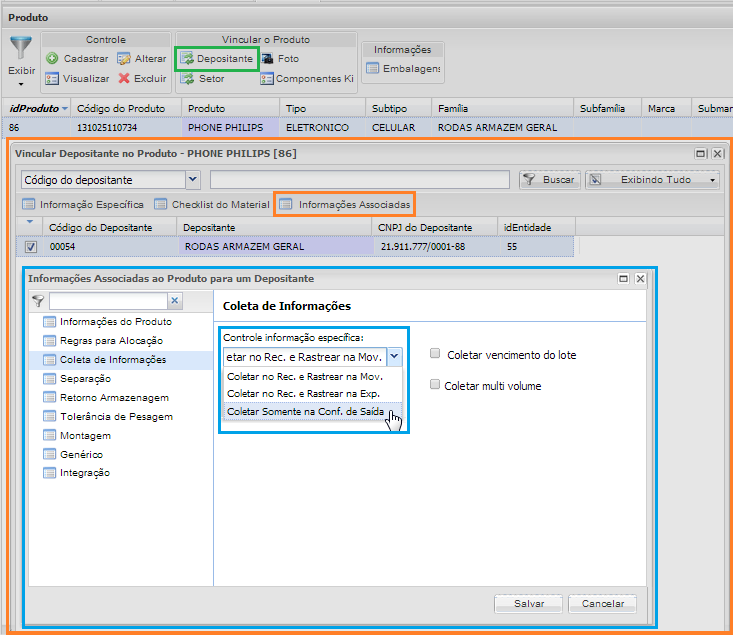Click the tree filter funnel icon

38,301
